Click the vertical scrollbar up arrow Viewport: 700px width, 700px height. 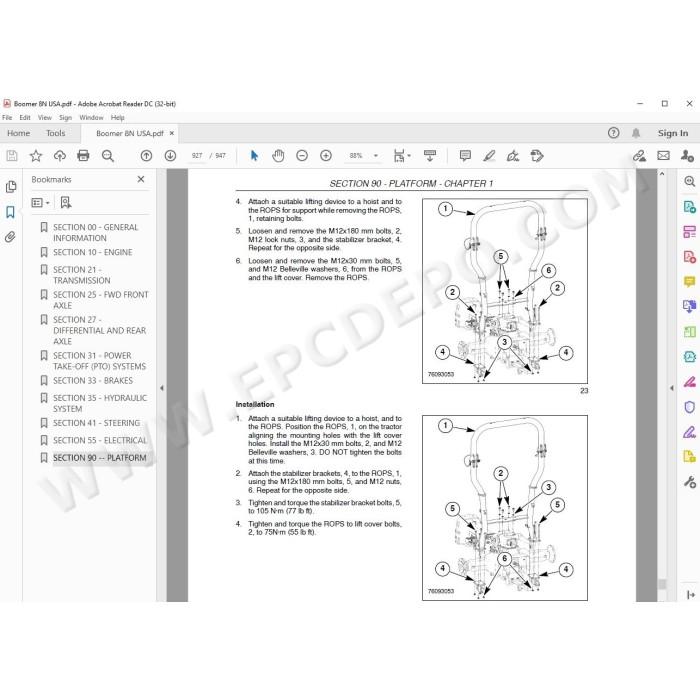[x=662, y=174]
